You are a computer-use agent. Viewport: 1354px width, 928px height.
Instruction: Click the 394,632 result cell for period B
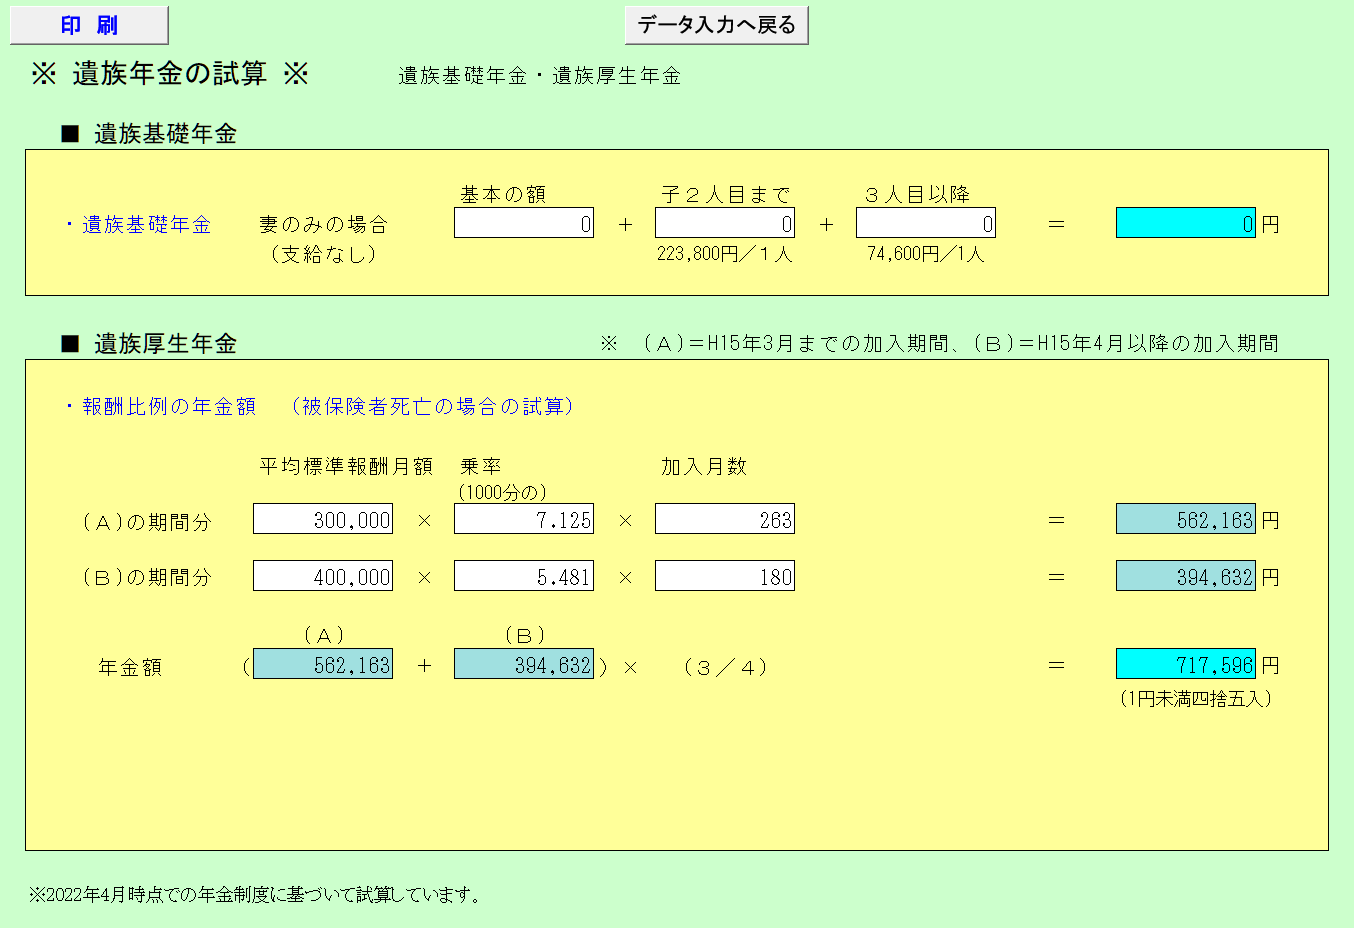(x=1185, y=575)
